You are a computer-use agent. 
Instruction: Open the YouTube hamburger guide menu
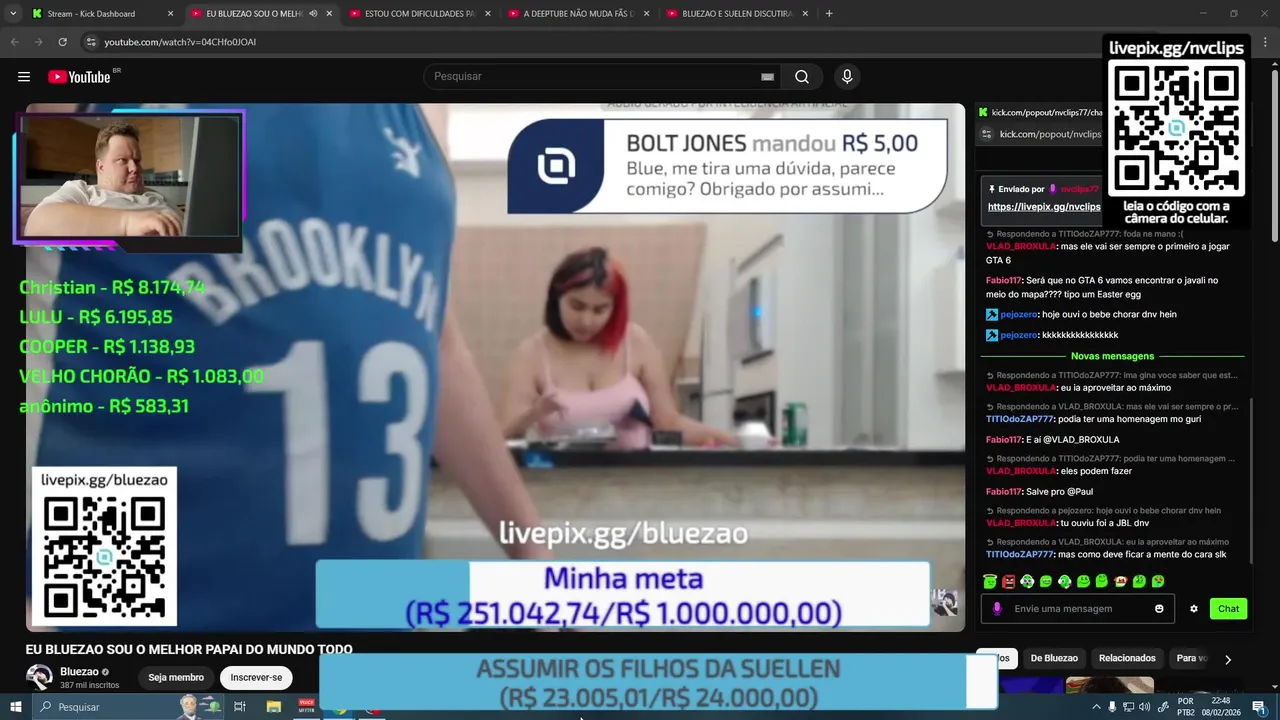[x=24, y=77]
